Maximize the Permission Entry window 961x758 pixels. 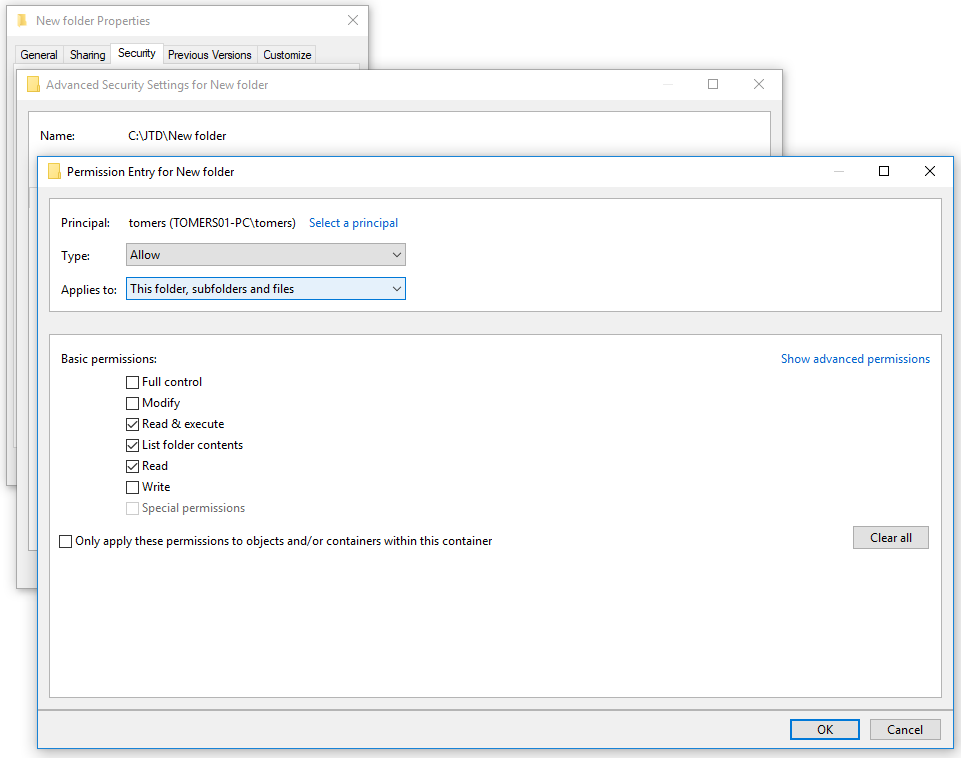coord(884,171)
